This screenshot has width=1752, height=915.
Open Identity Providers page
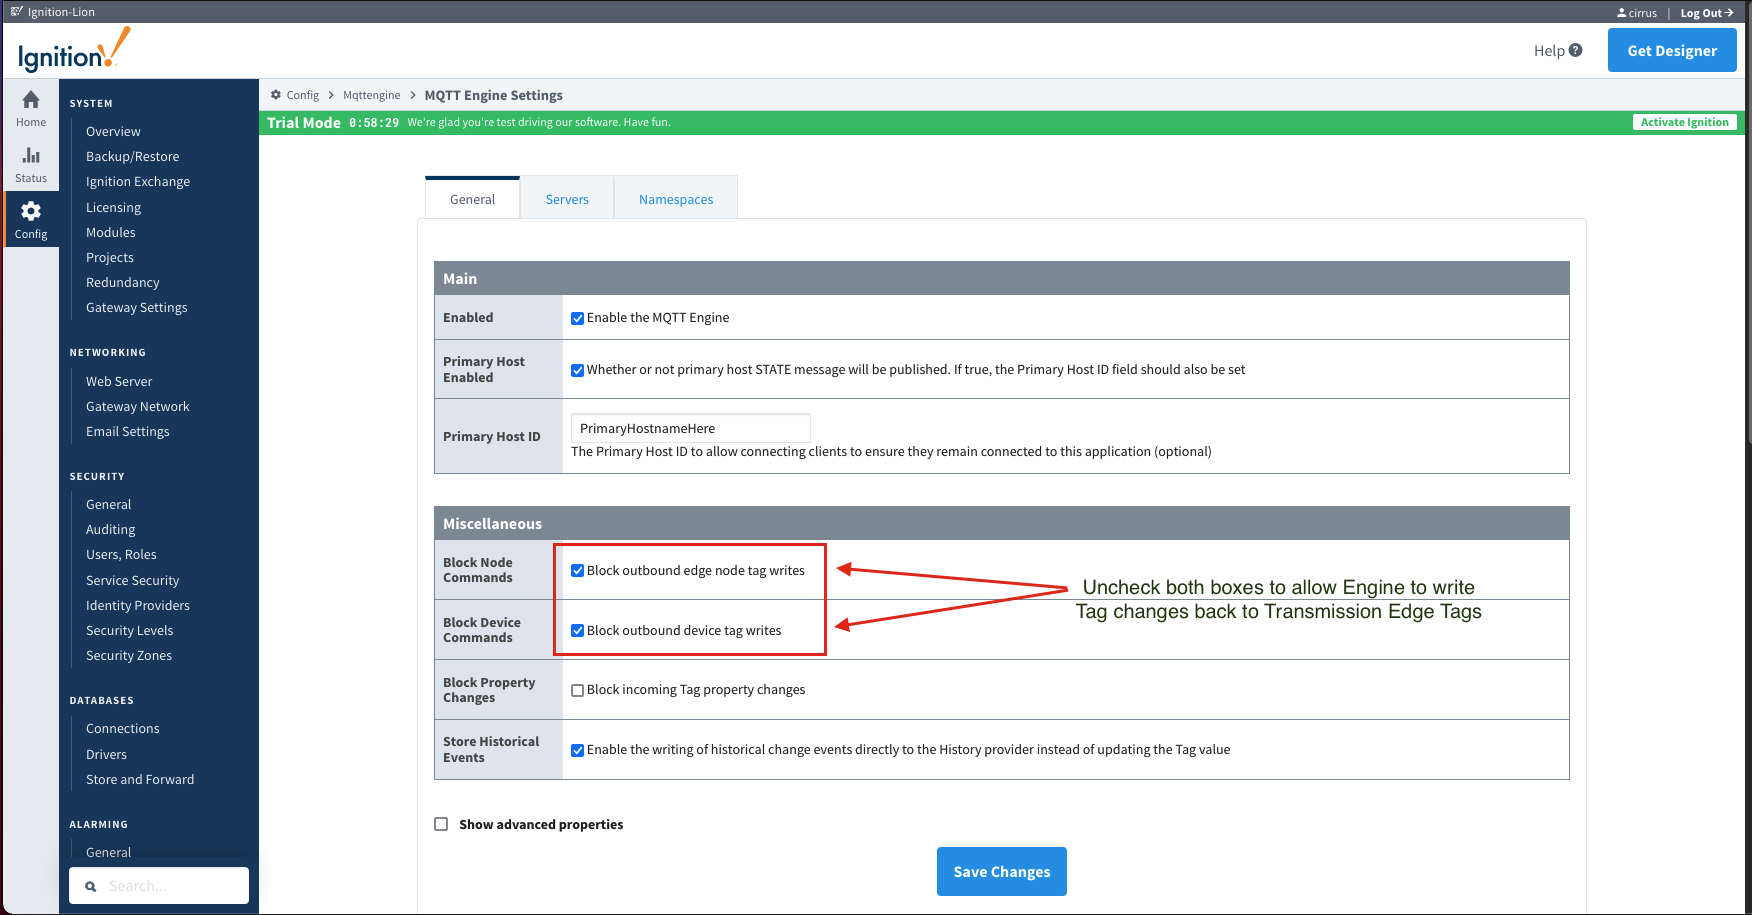138,605
